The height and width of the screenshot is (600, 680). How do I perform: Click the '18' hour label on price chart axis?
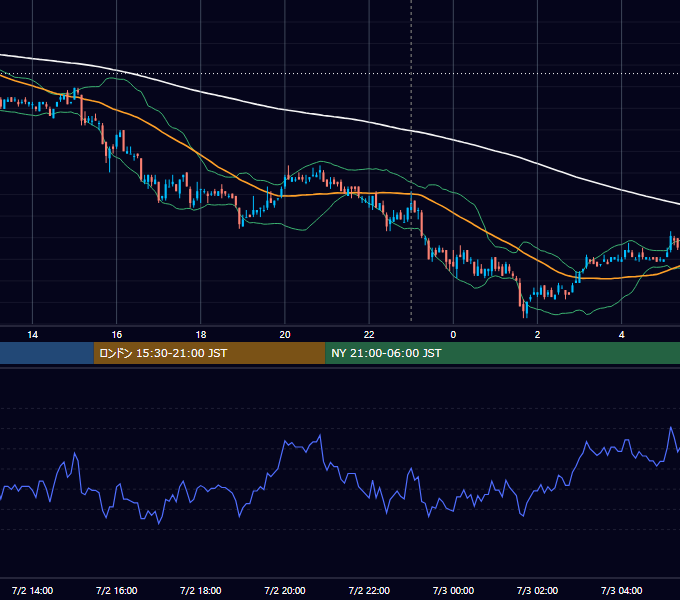point(201,335)
